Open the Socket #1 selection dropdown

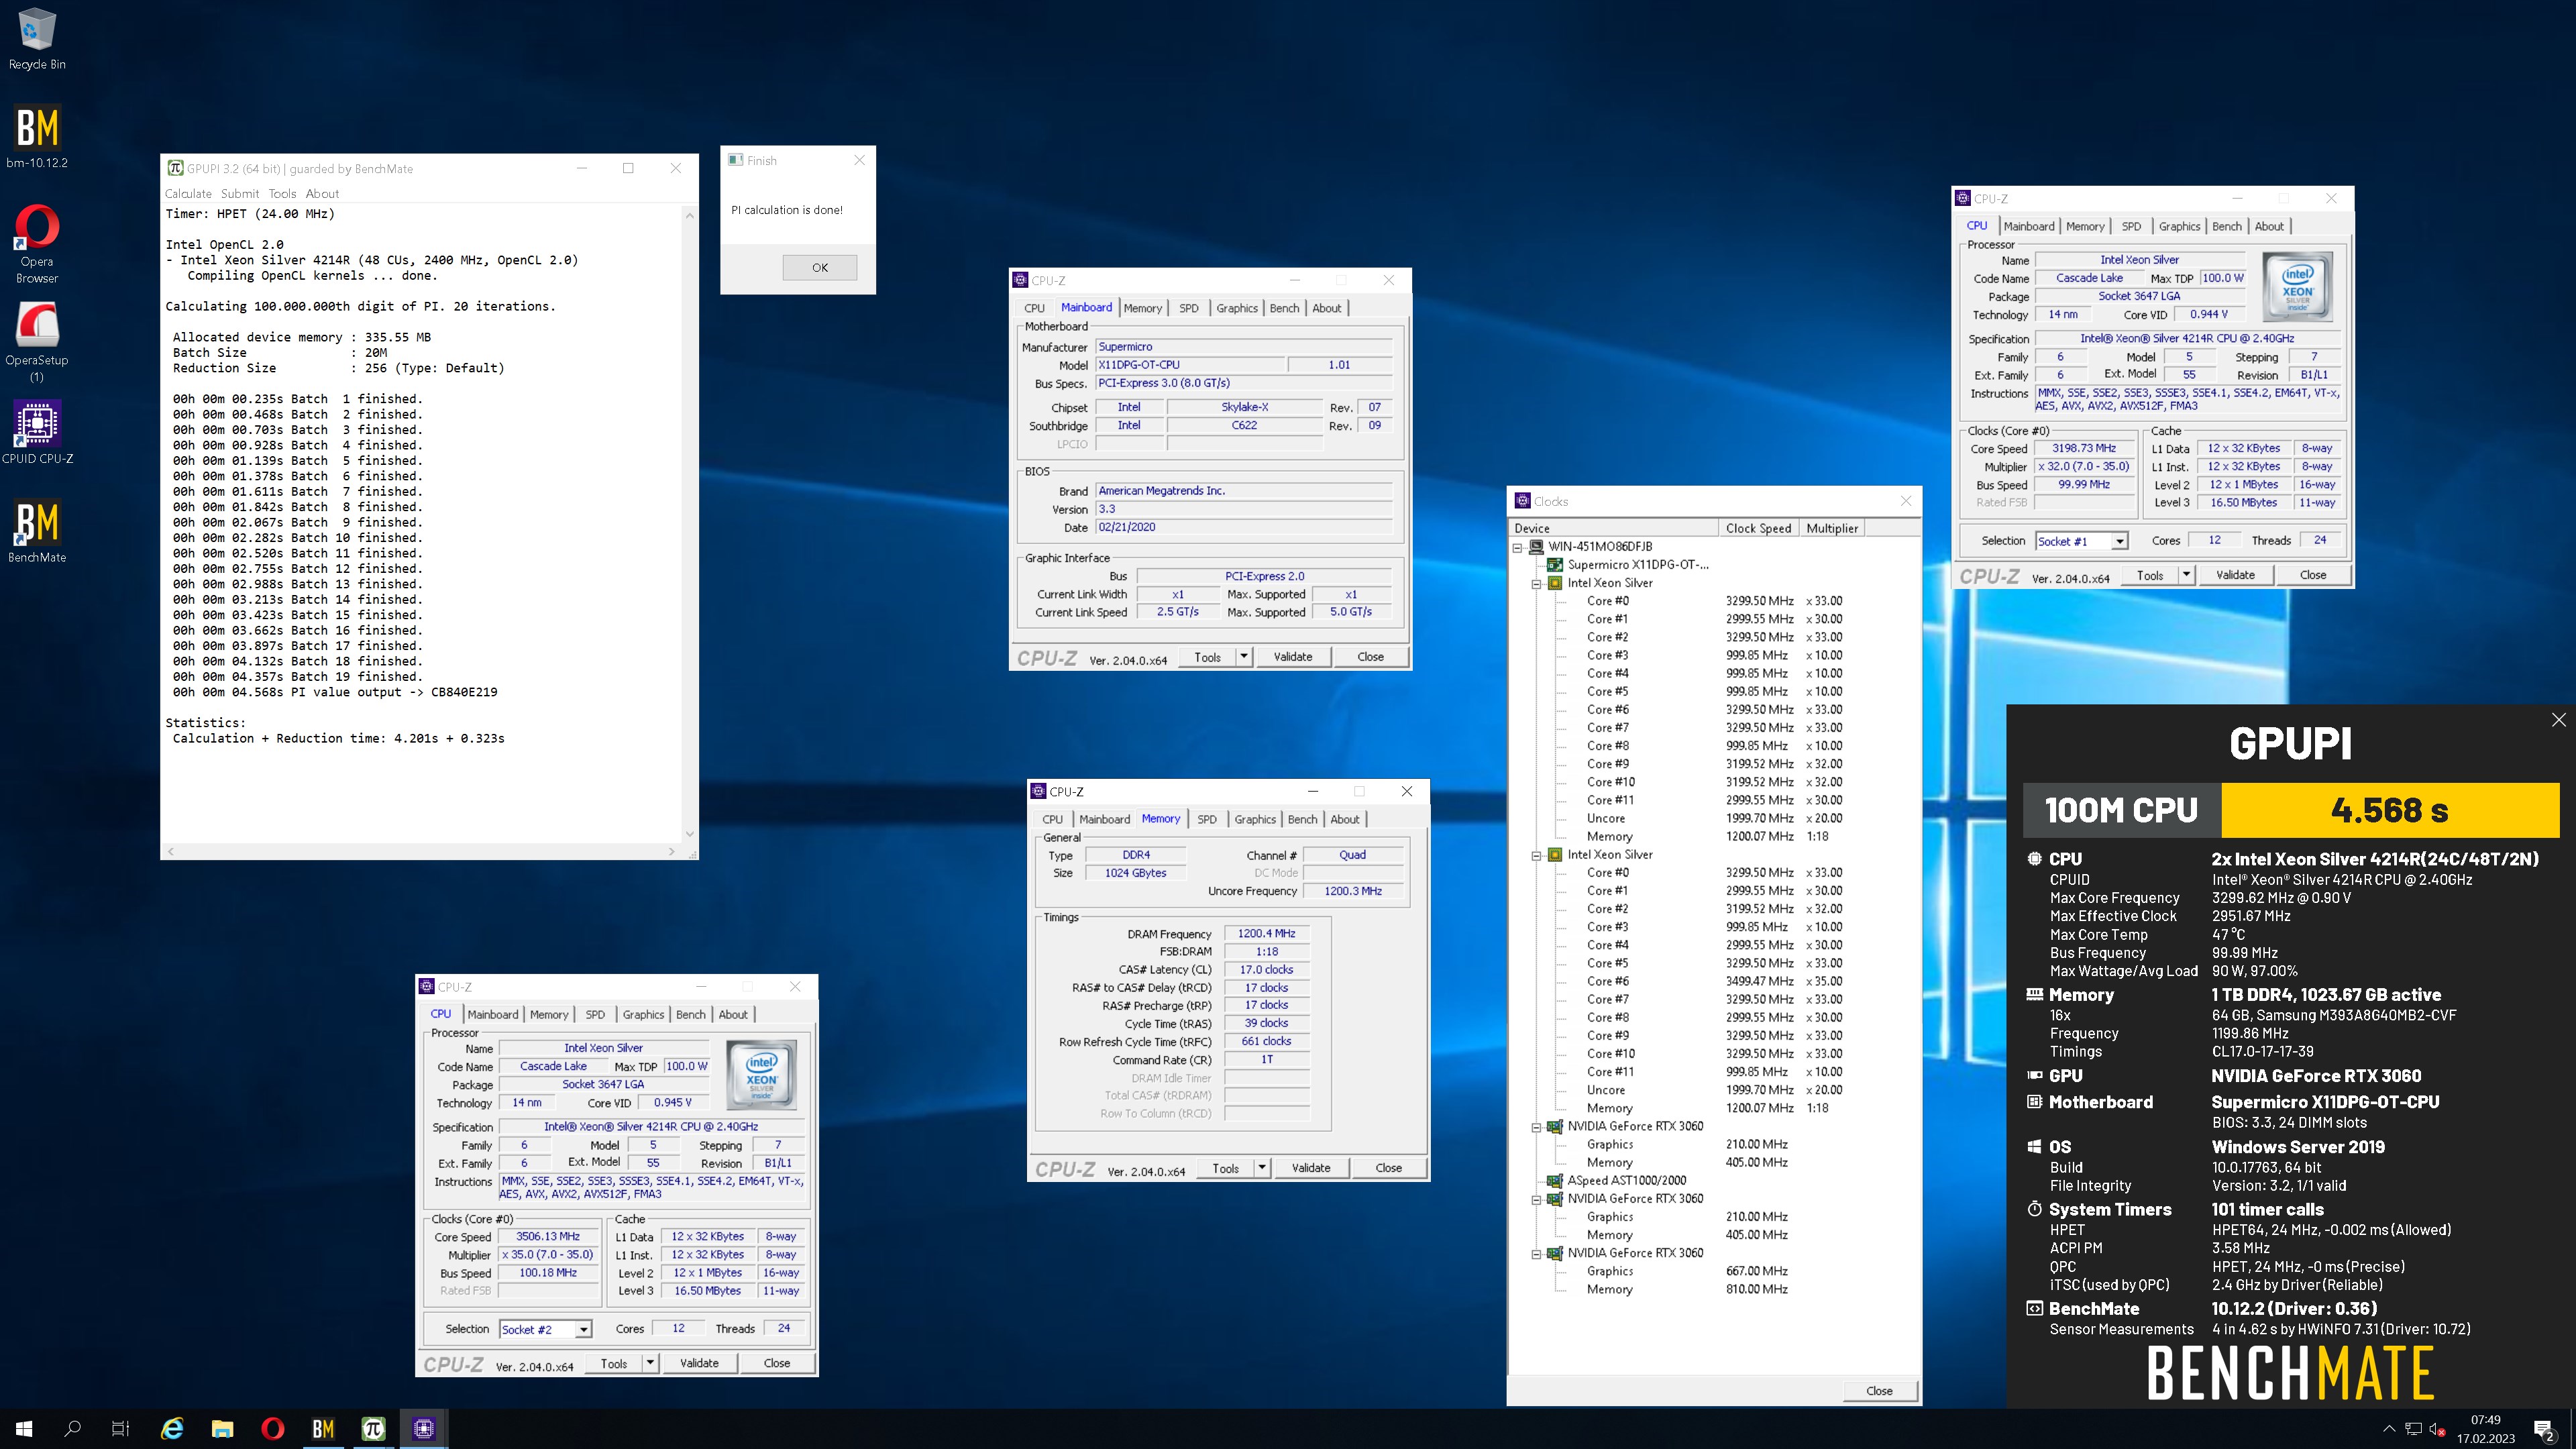tap(2119, 541)
